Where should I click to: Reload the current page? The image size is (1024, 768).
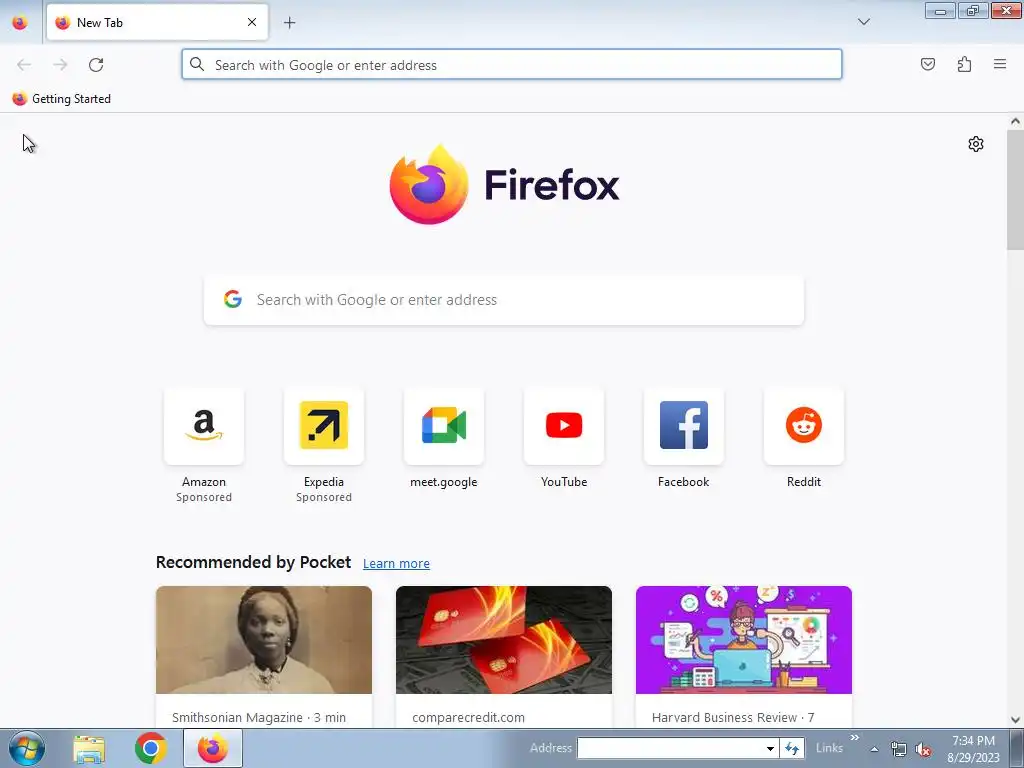tap(96, 65)
